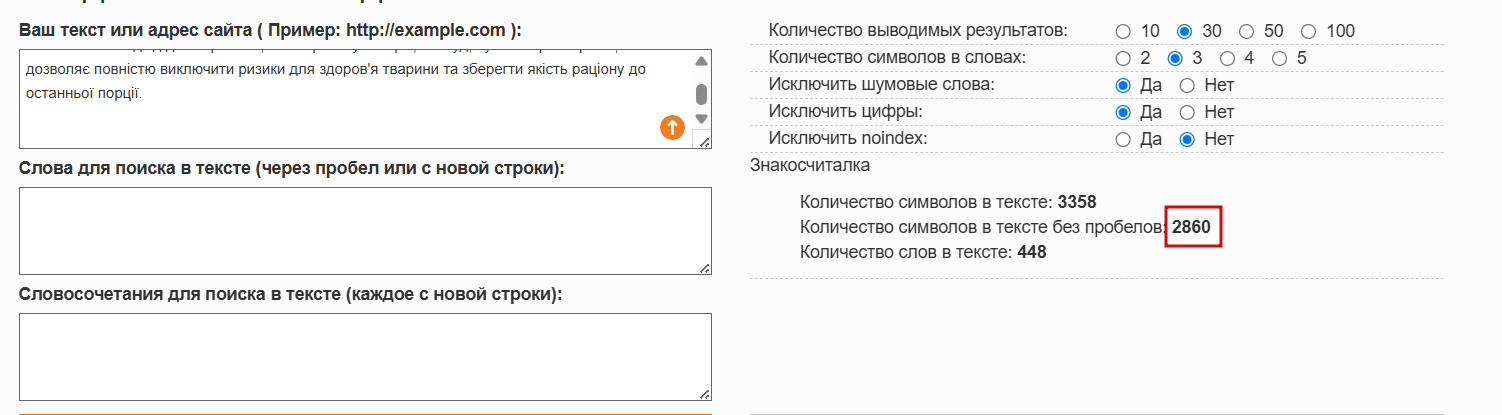Click the orange up-arrow icon in text area
1502x415 pixels.
tap(672, 127)
